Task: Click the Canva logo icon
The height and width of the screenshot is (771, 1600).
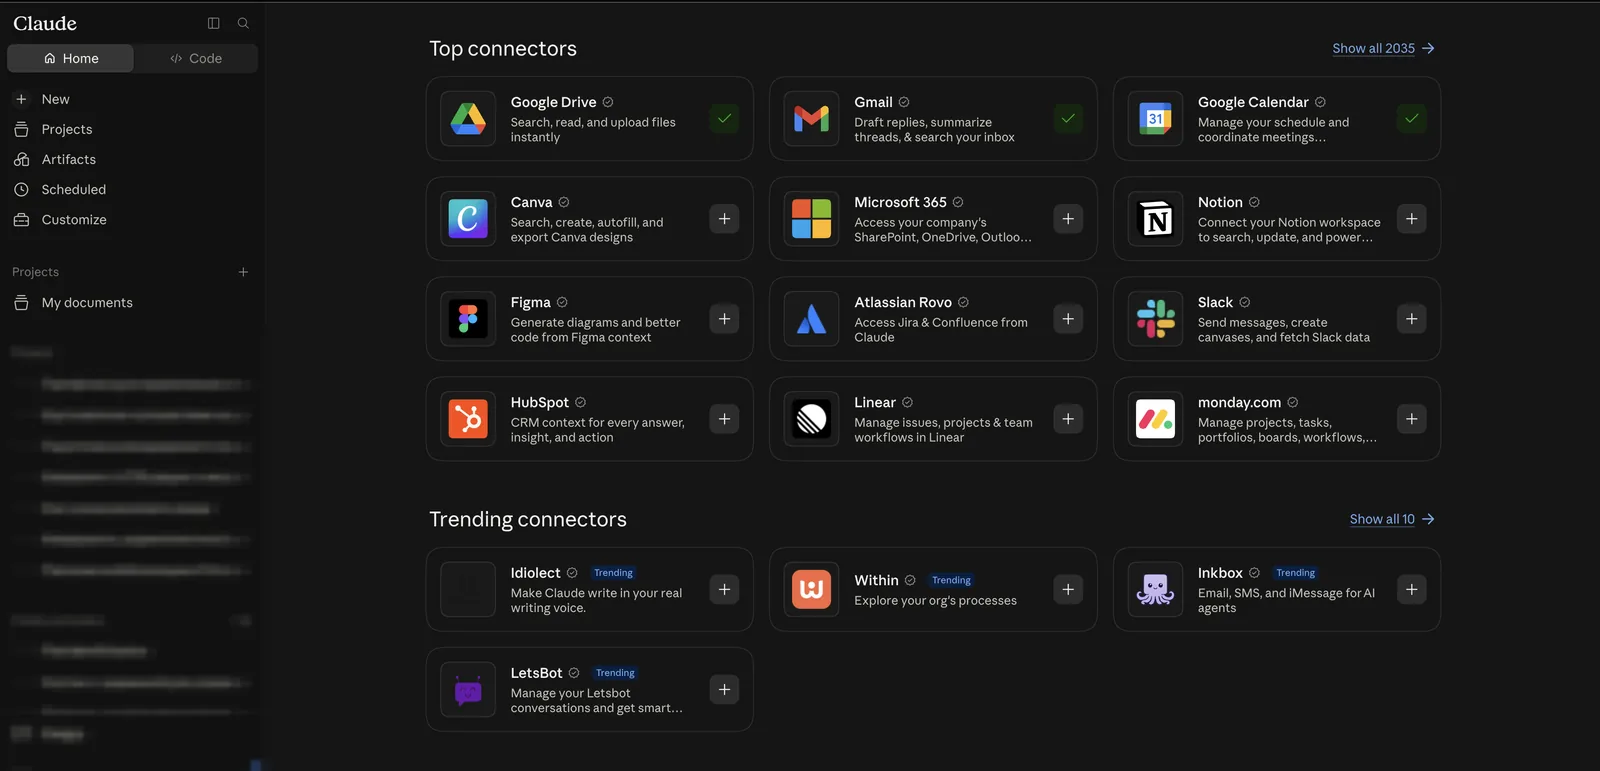Action: tap(468, 219)
